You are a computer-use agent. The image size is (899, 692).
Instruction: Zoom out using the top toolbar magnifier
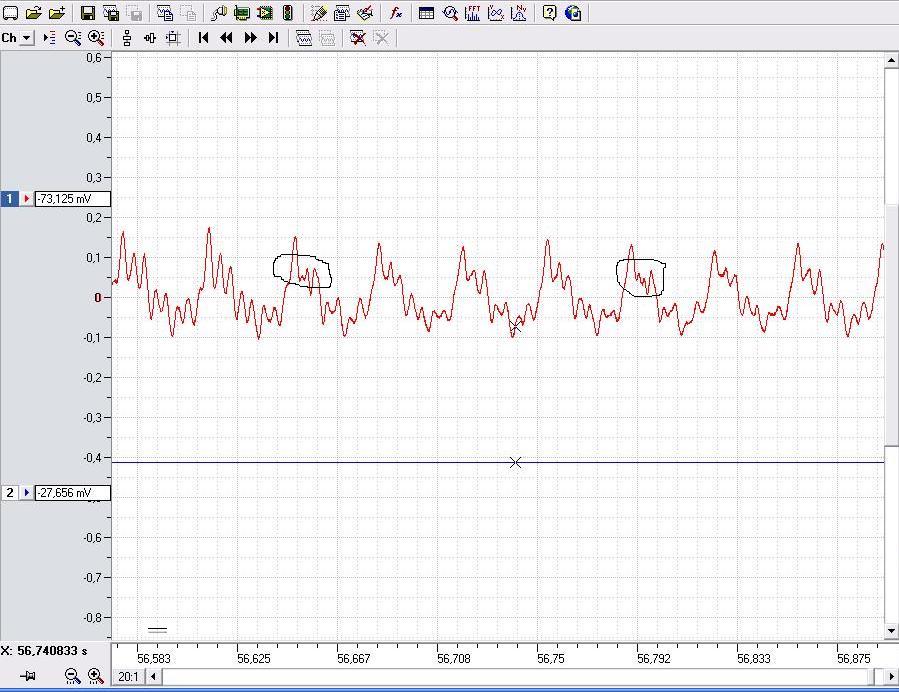coord(73,38)
